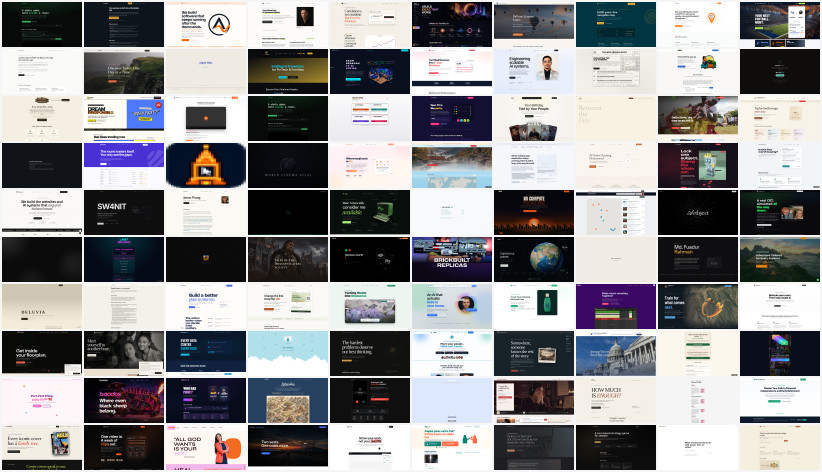Select the 'SW4NIT' website thumbnail
The height and width of the screenshot is (472, 822).
click(124, 213)
